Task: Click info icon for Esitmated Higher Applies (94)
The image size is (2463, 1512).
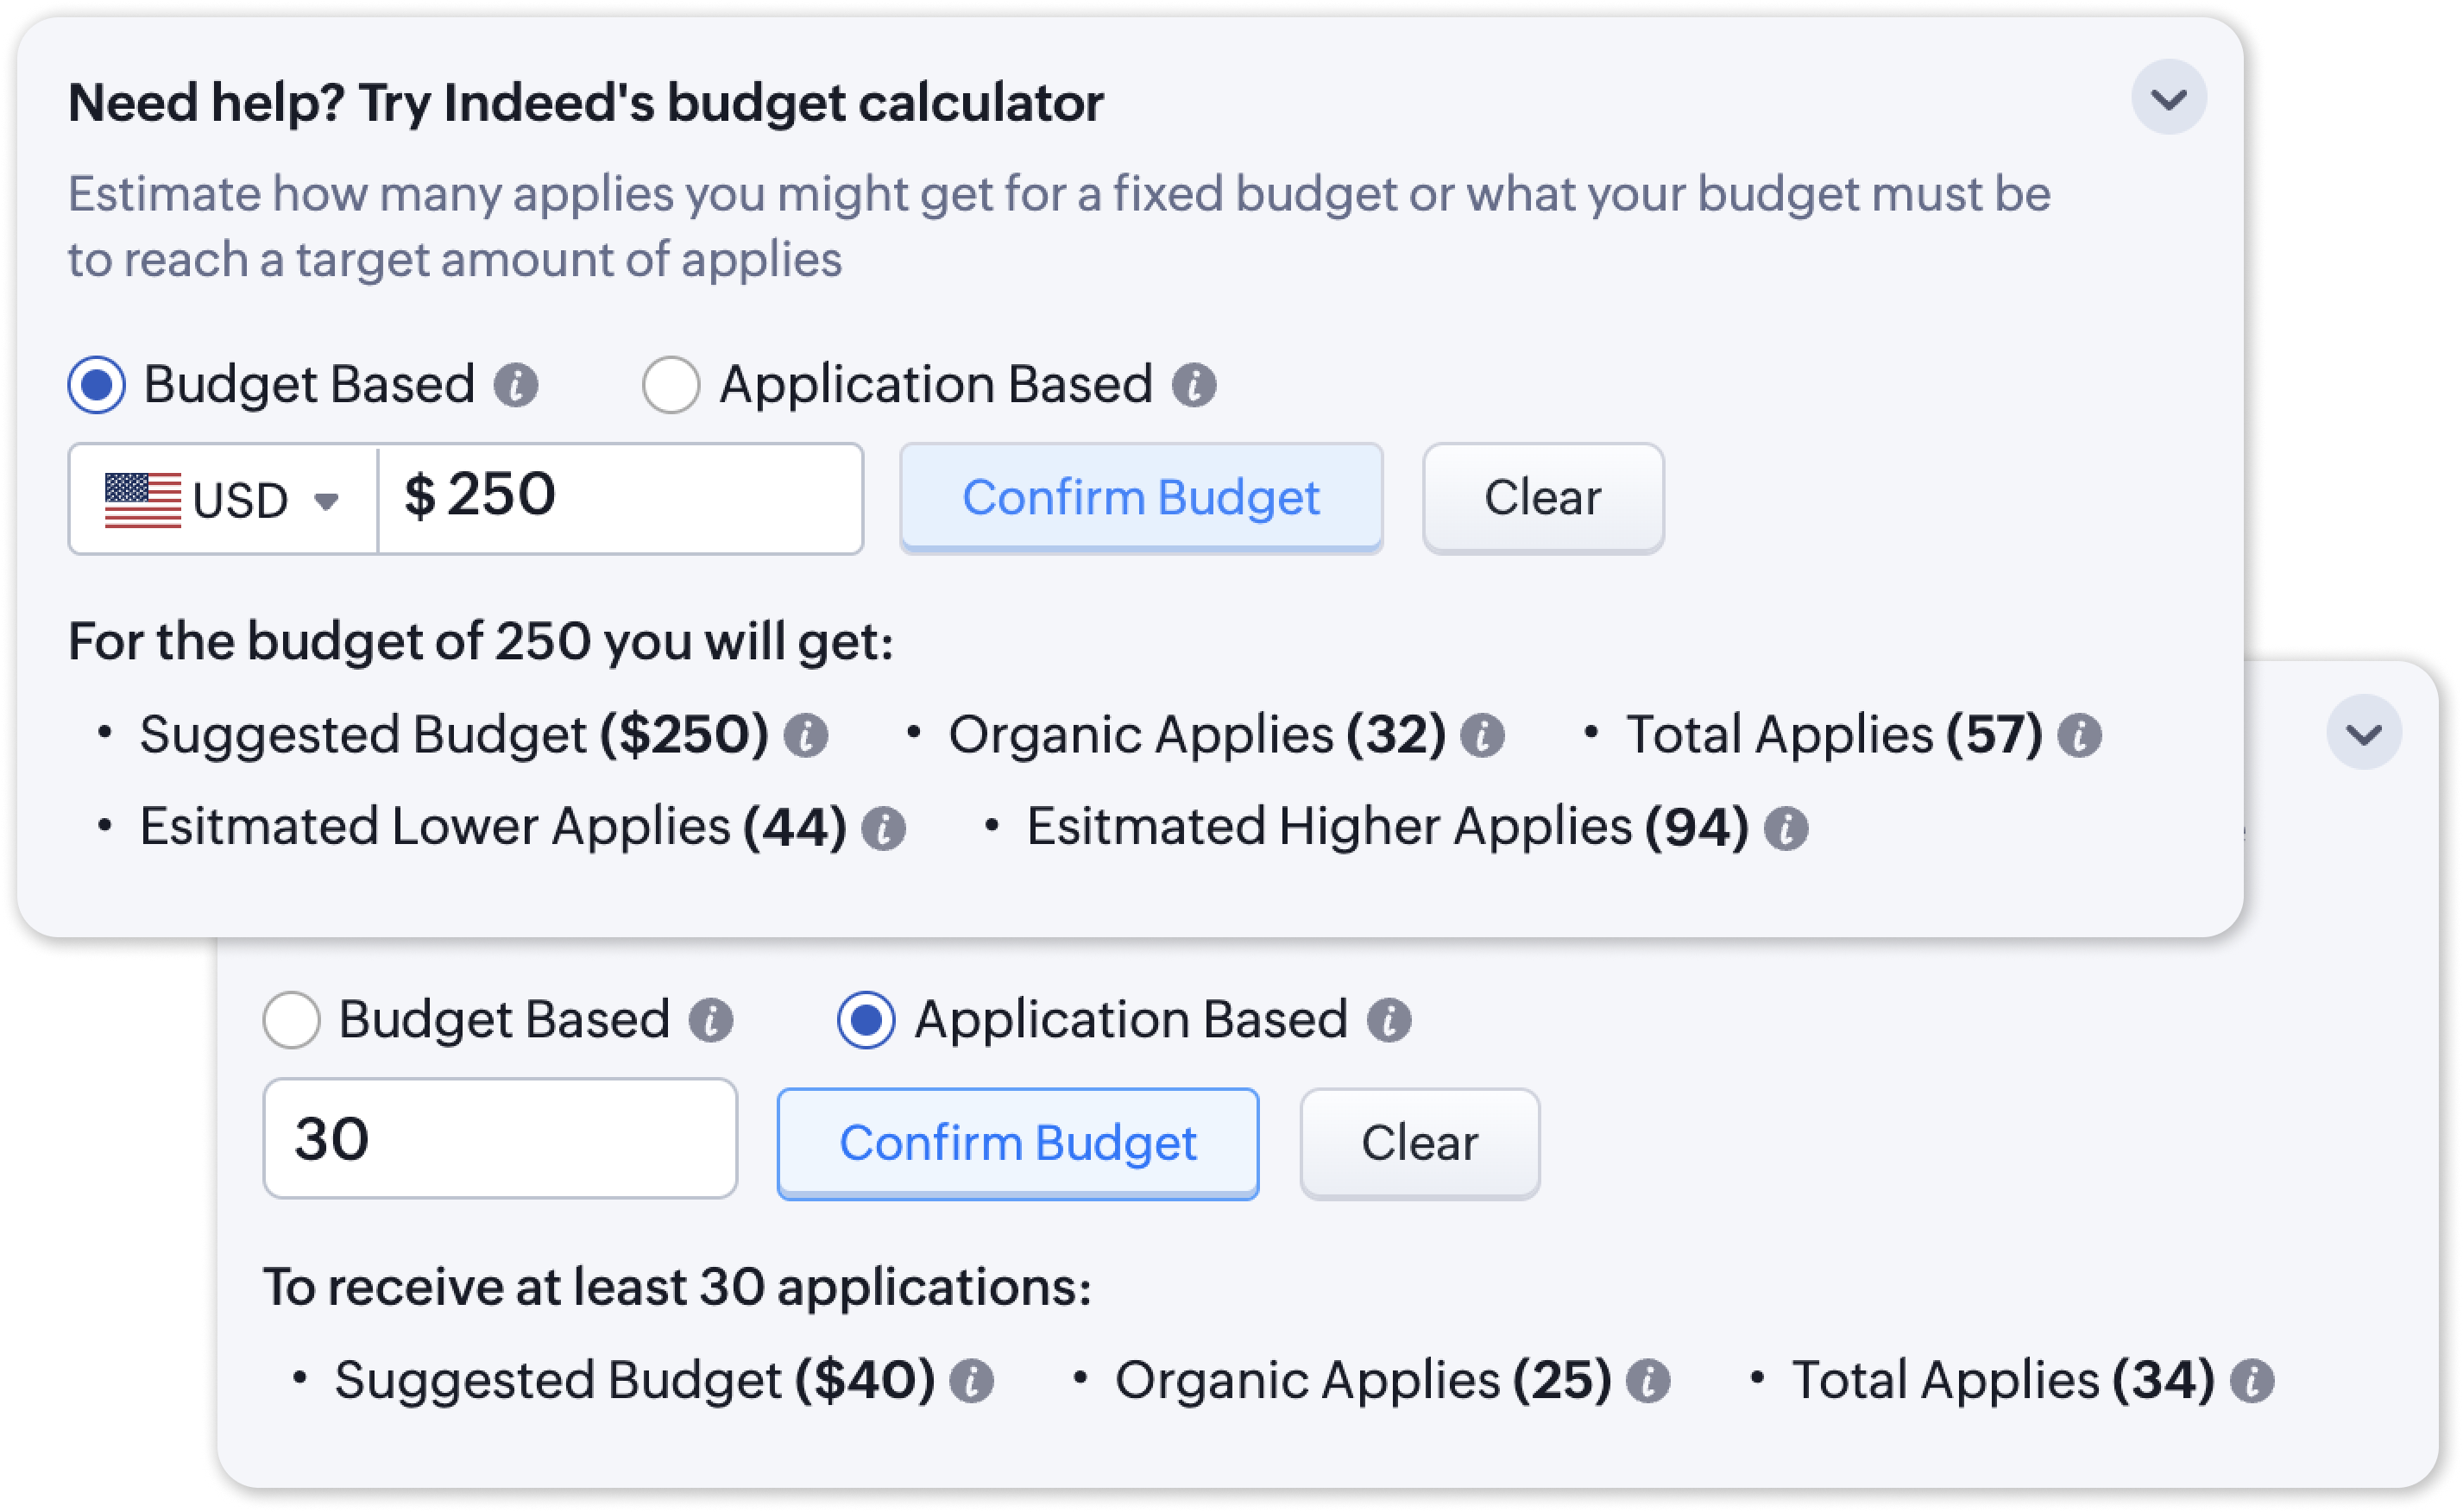Action: (x=1786, y=829)
